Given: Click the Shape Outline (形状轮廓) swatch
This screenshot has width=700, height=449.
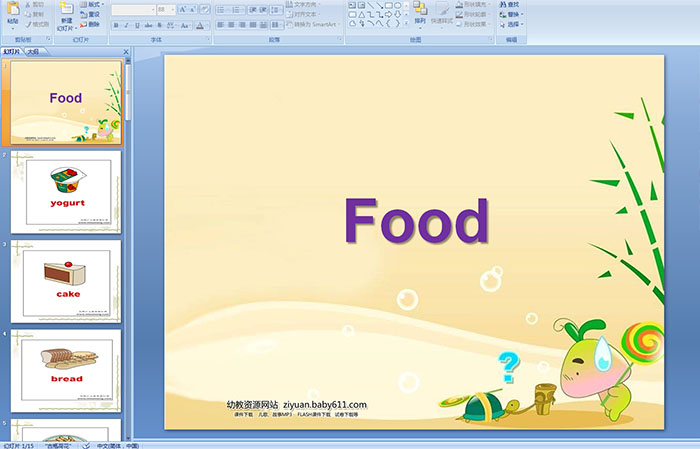Looking at the screenshot, I should pos(459,14).
